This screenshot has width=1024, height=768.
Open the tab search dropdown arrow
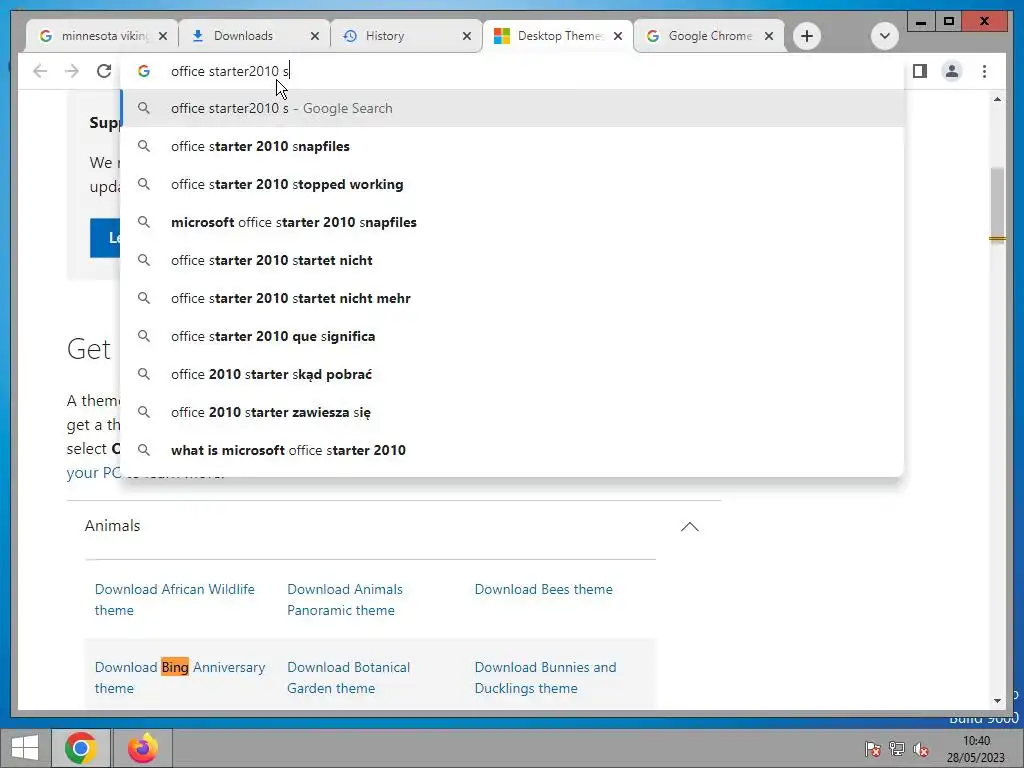tap(885, 36)
